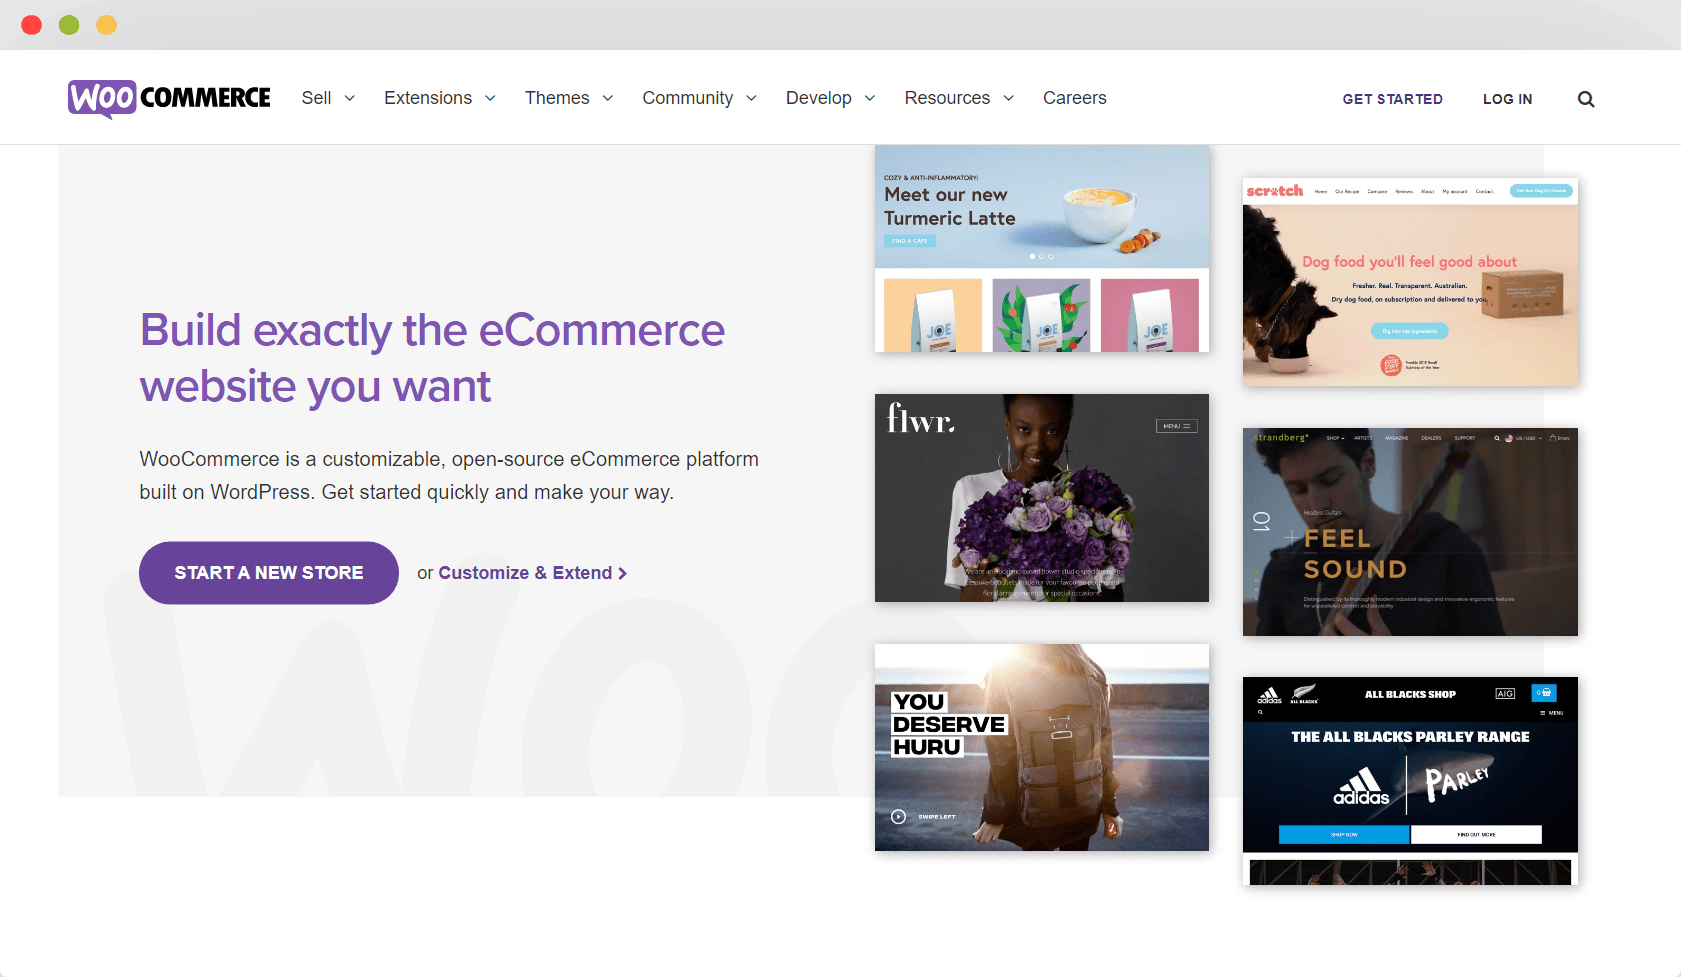Go to the Careers page
The height and width of the screenshot is (977, 1681).
(1075, 98)
